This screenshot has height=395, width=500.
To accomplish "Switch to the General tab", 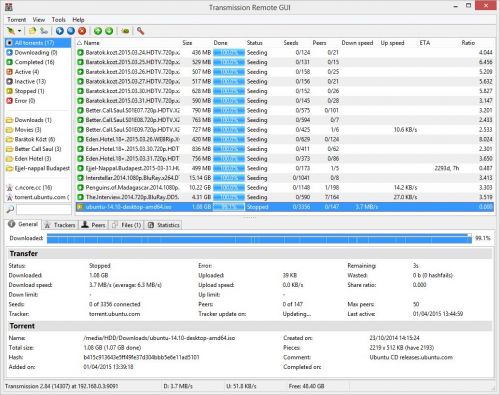I will click(x=23, y=224).
